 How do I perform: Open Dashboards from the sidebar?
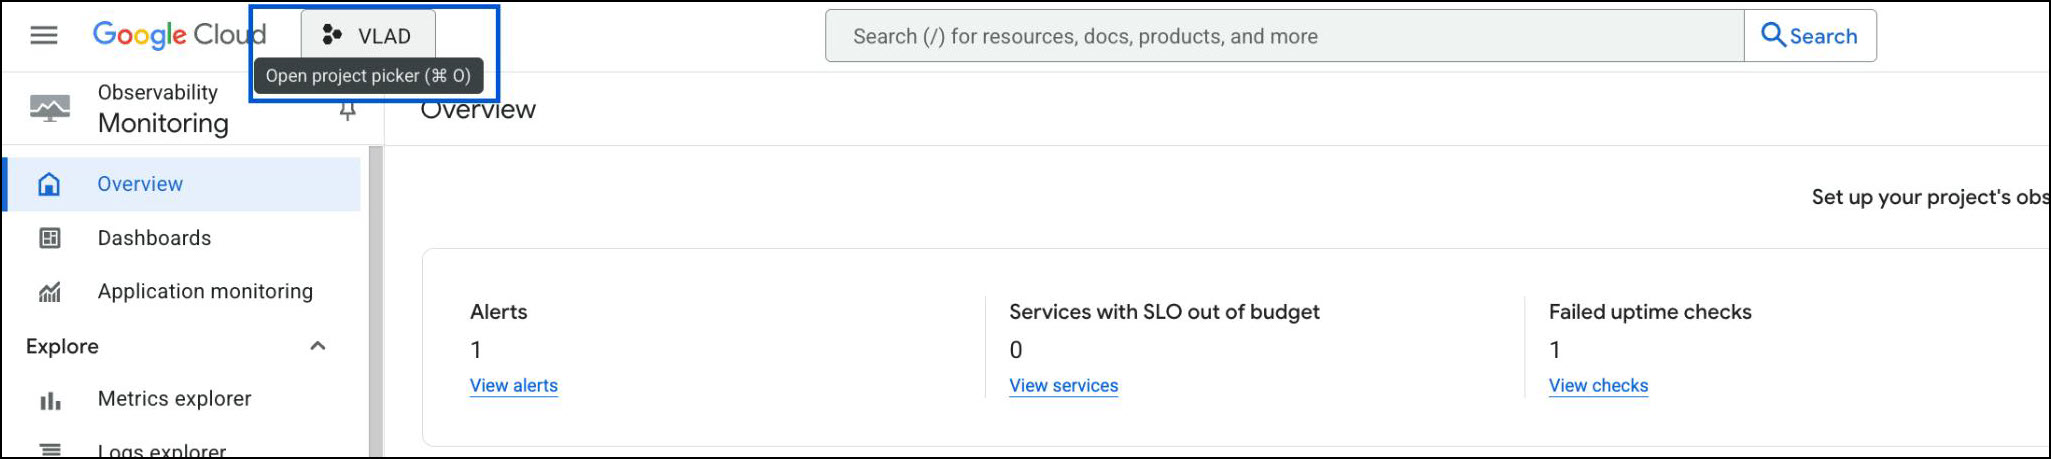154,238
